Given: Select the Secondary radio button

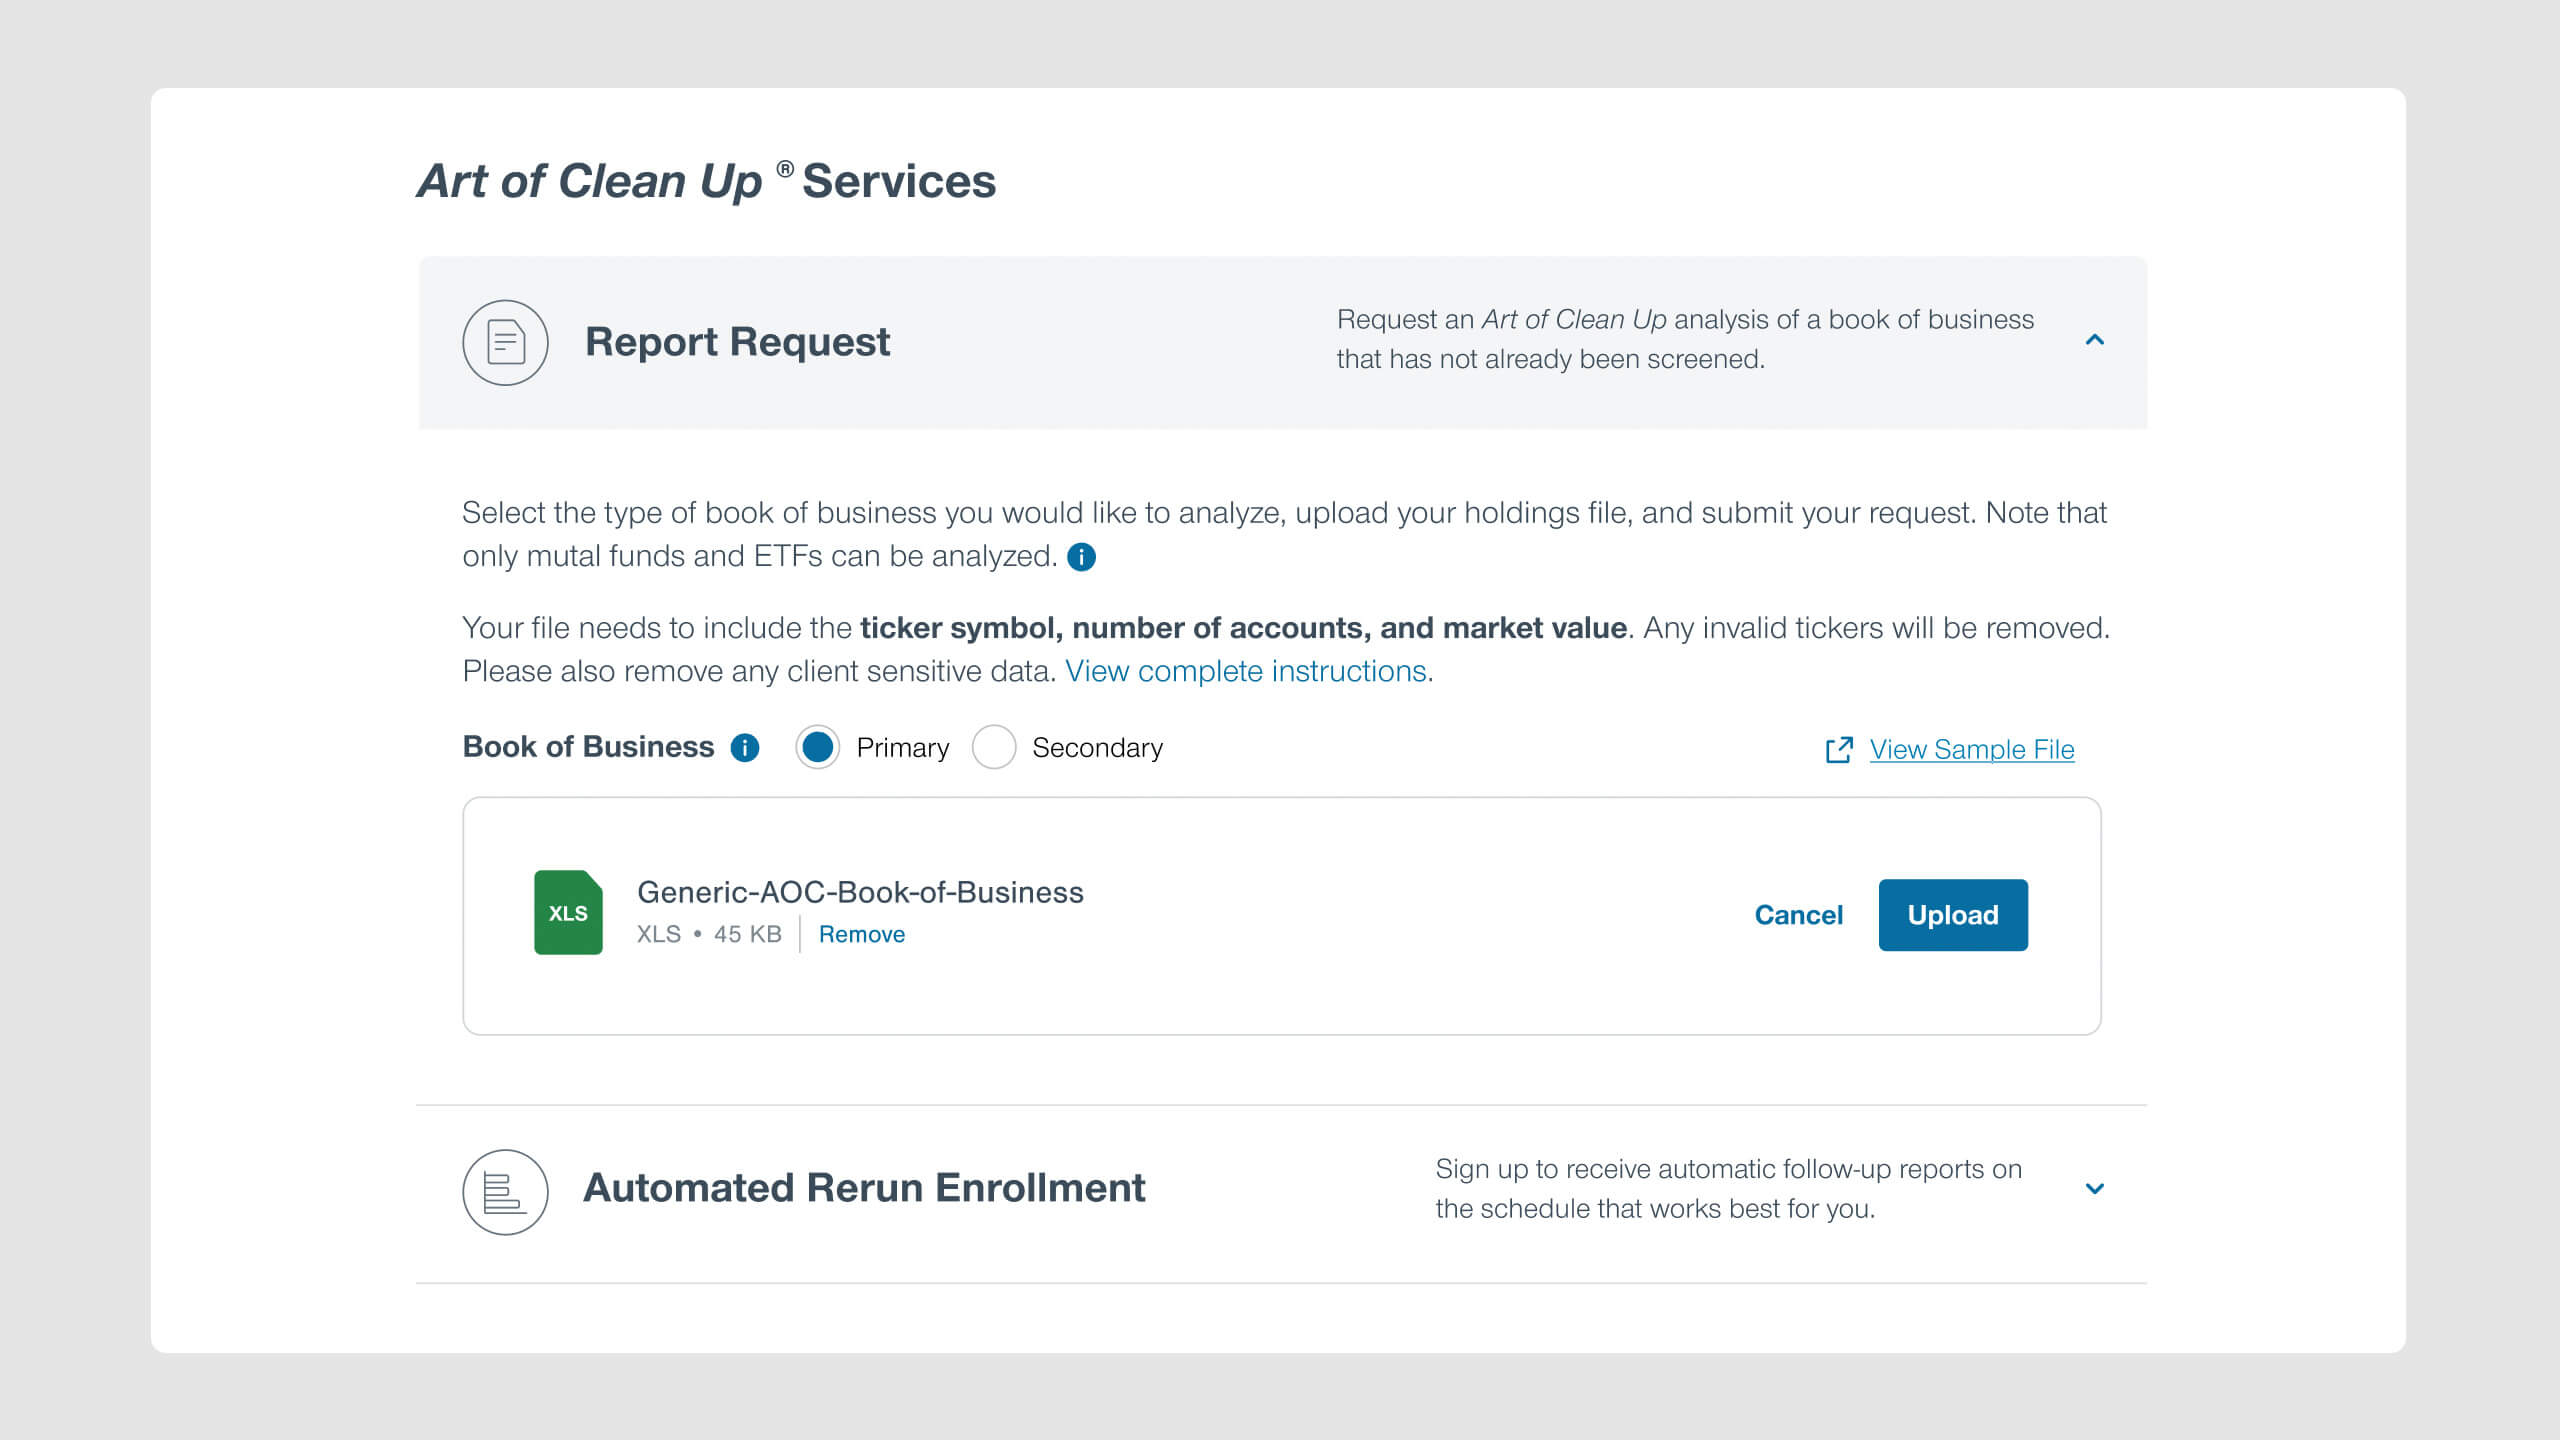Looking at the screenshot, I should [x=993, y=748].
